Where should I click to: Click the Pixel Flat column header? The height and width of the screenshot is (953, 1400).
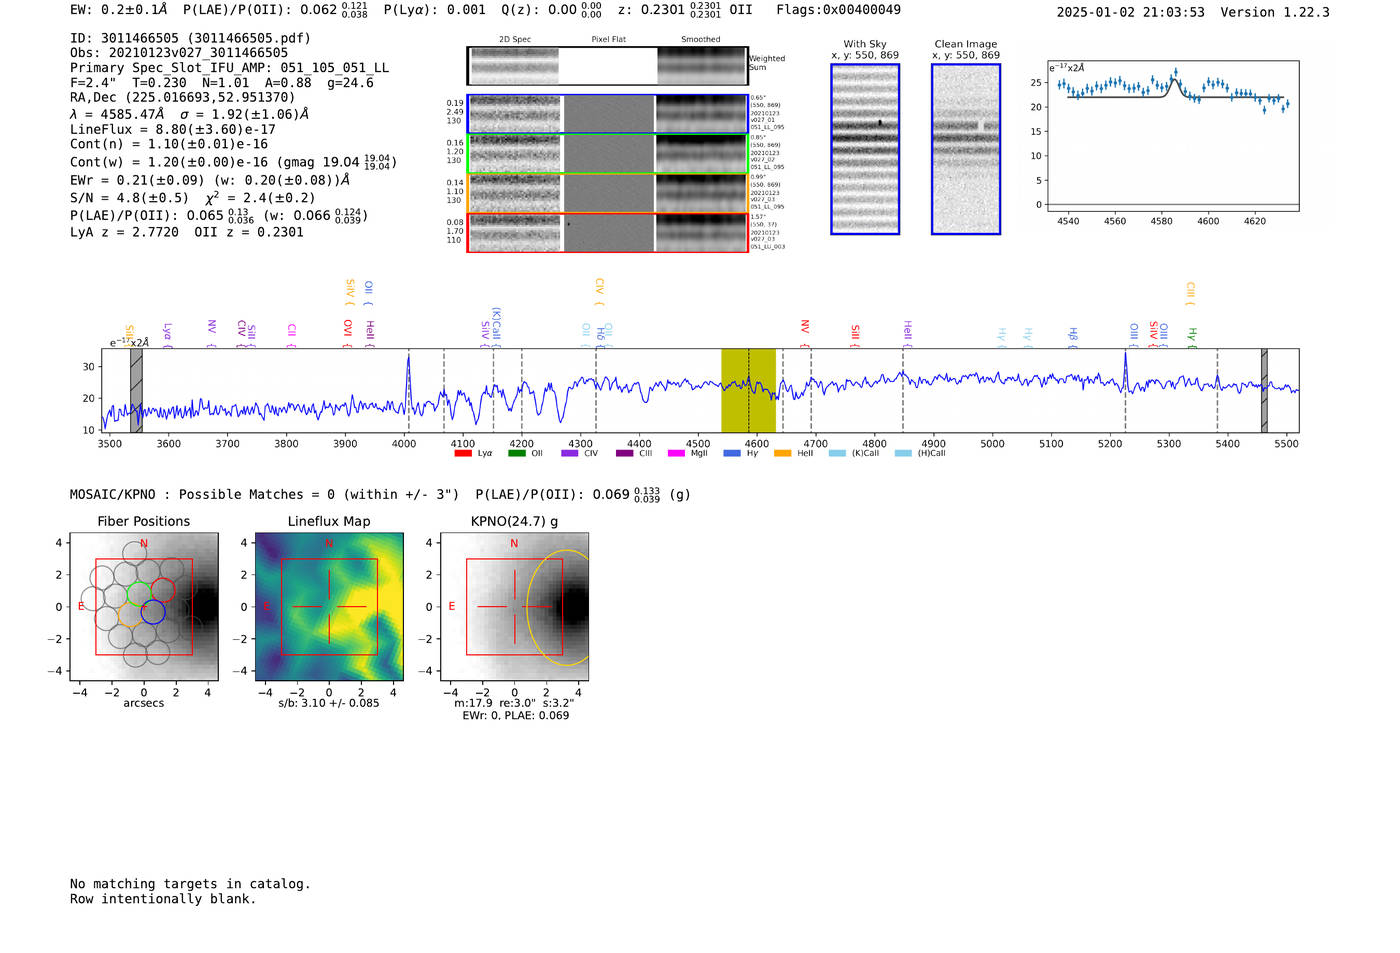(x=608, y=39)
